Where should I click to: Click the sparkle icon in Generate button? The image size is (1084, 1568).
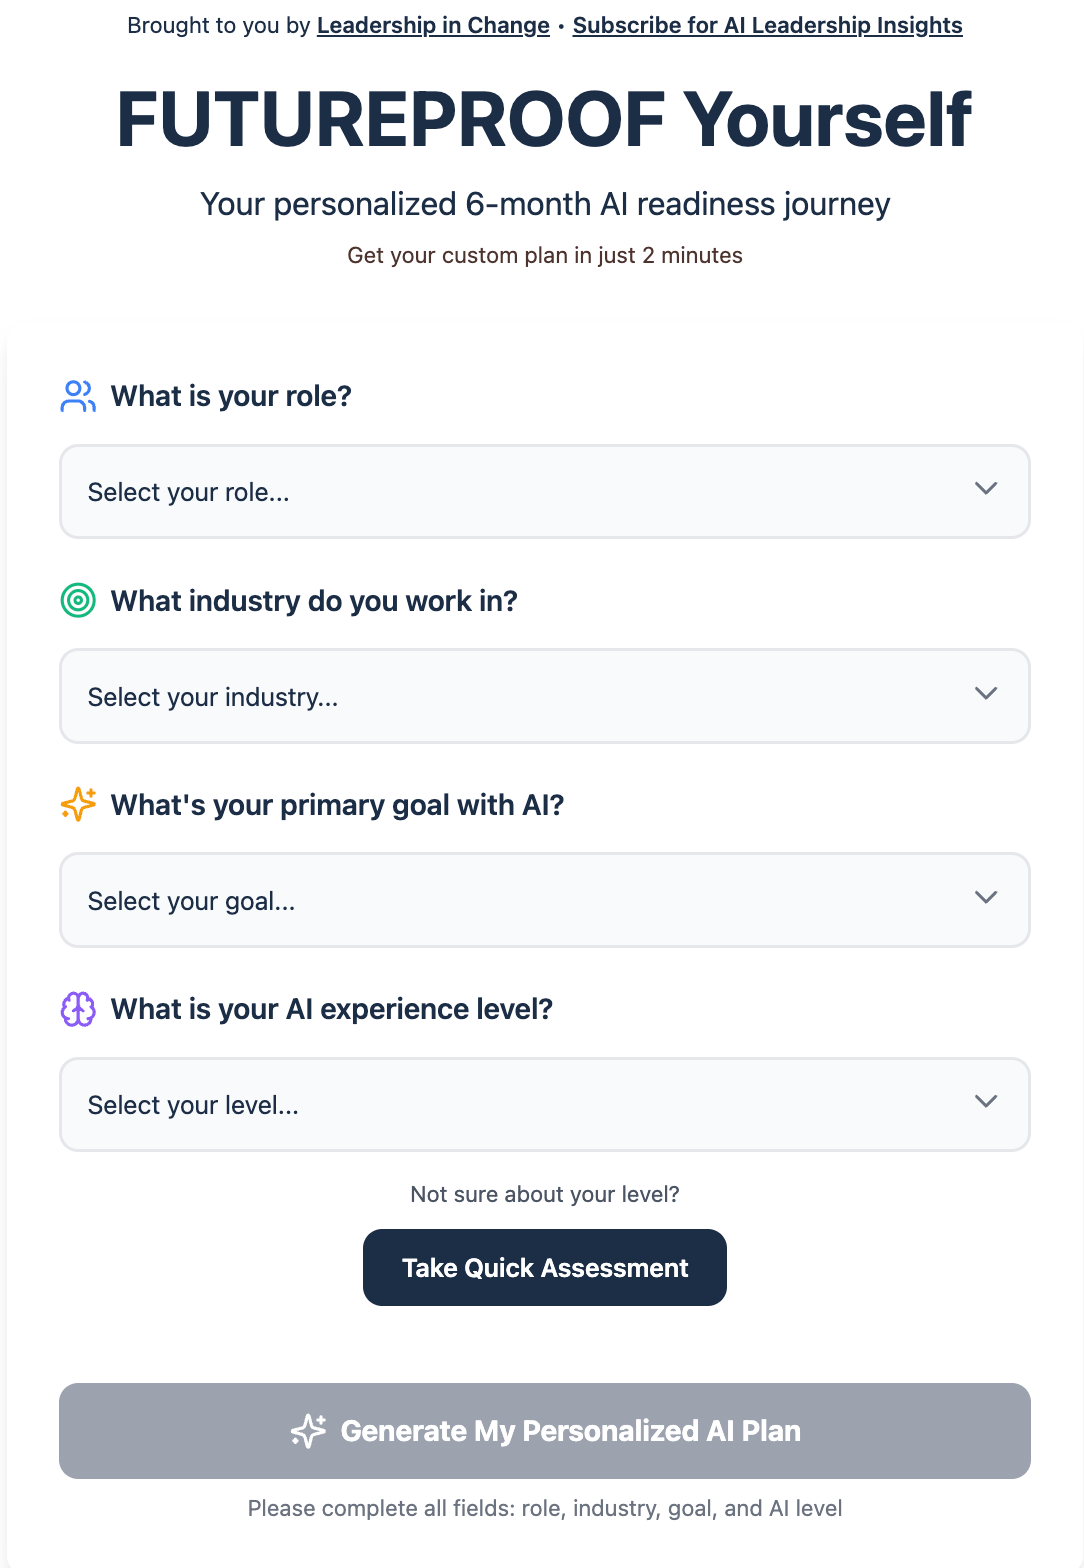tap(308, 1431)
